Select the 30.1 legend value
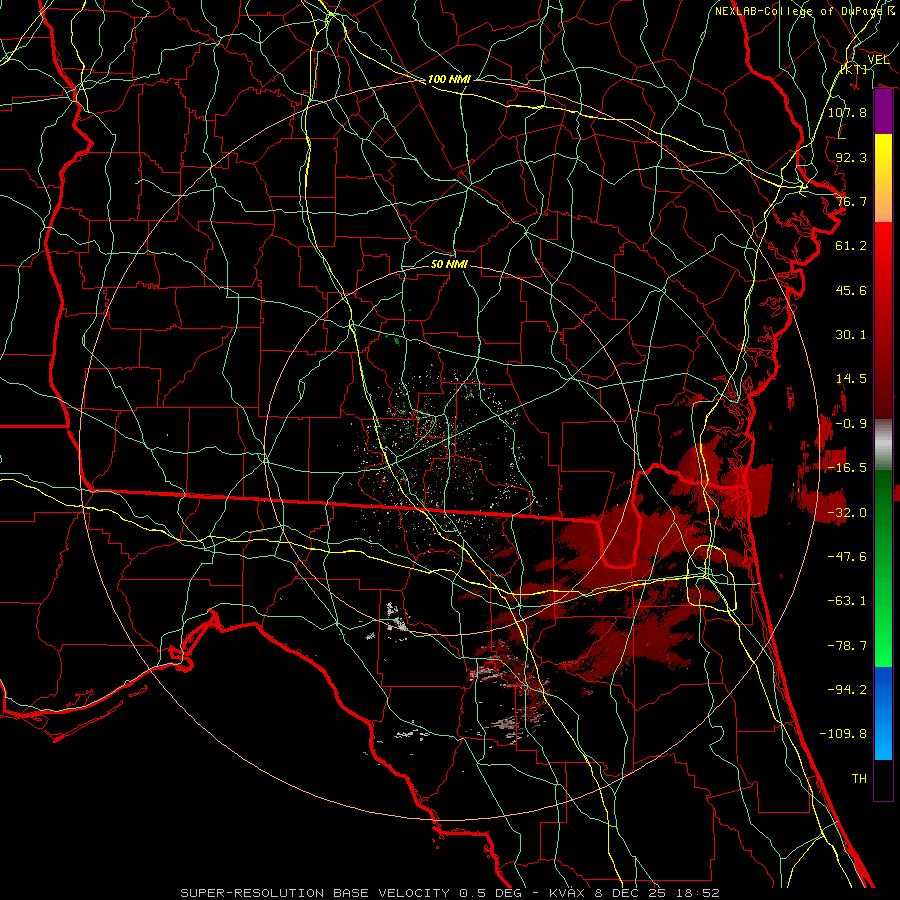900x900 pixels. 851,335
